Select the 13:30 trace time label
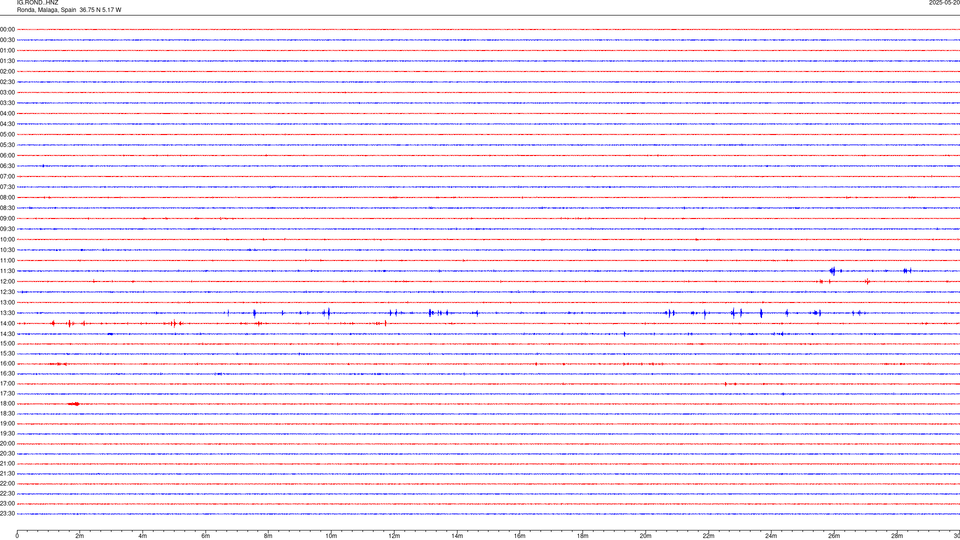960x540 pixels. click(7, 313)
